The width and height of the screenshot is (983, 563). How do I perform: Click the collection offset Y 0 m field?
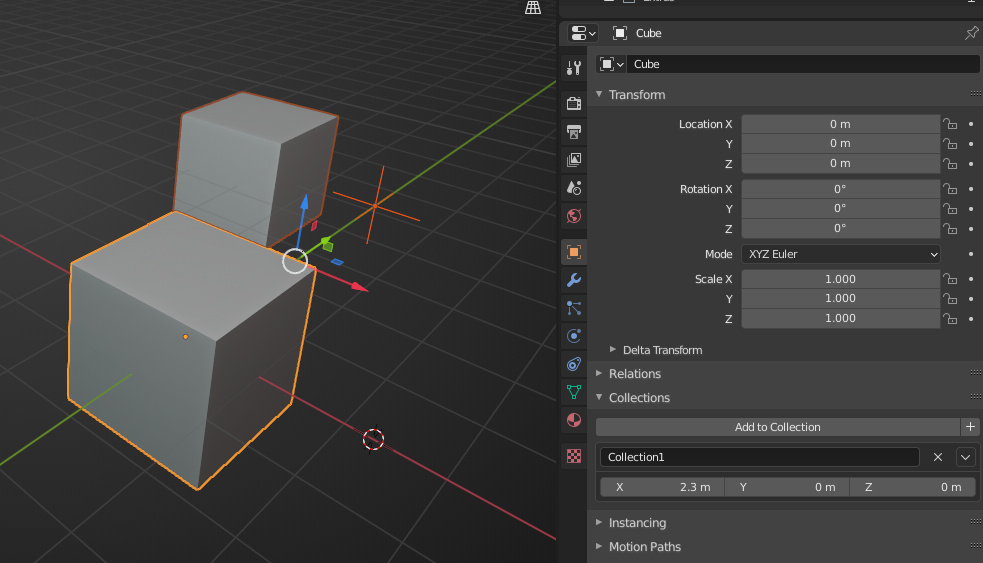(x=787, y=487)
